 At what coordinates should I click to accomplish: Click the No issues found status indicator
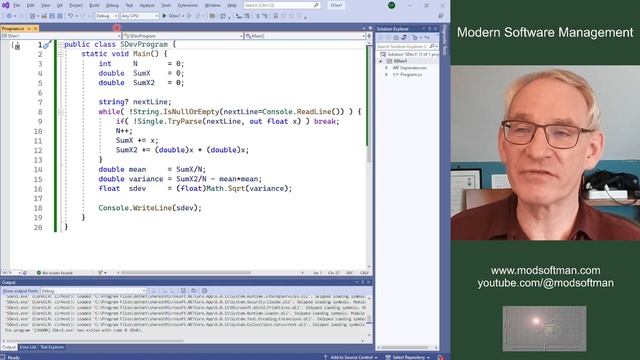(x=54, y=273)
